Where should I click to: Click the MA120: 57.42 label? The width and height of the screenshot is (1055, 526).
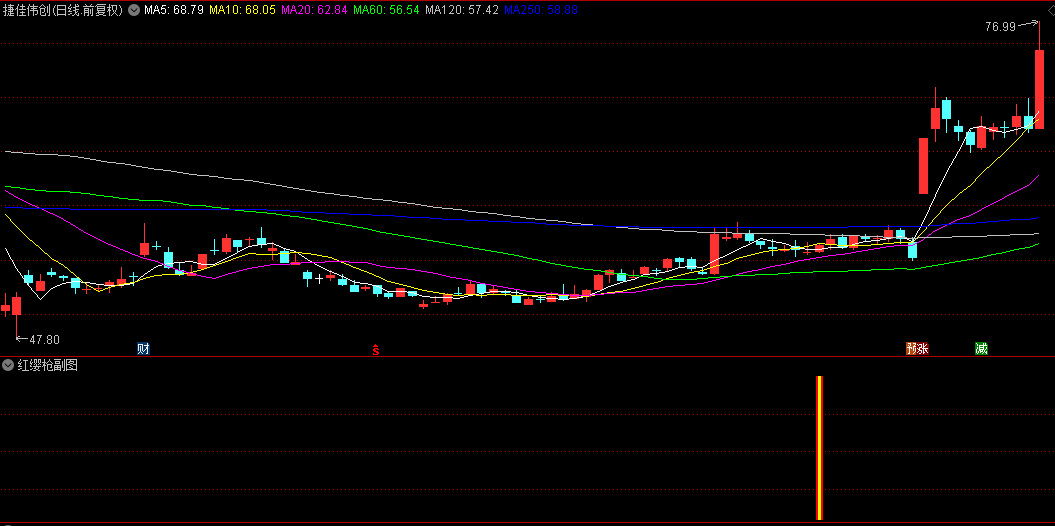462,10
